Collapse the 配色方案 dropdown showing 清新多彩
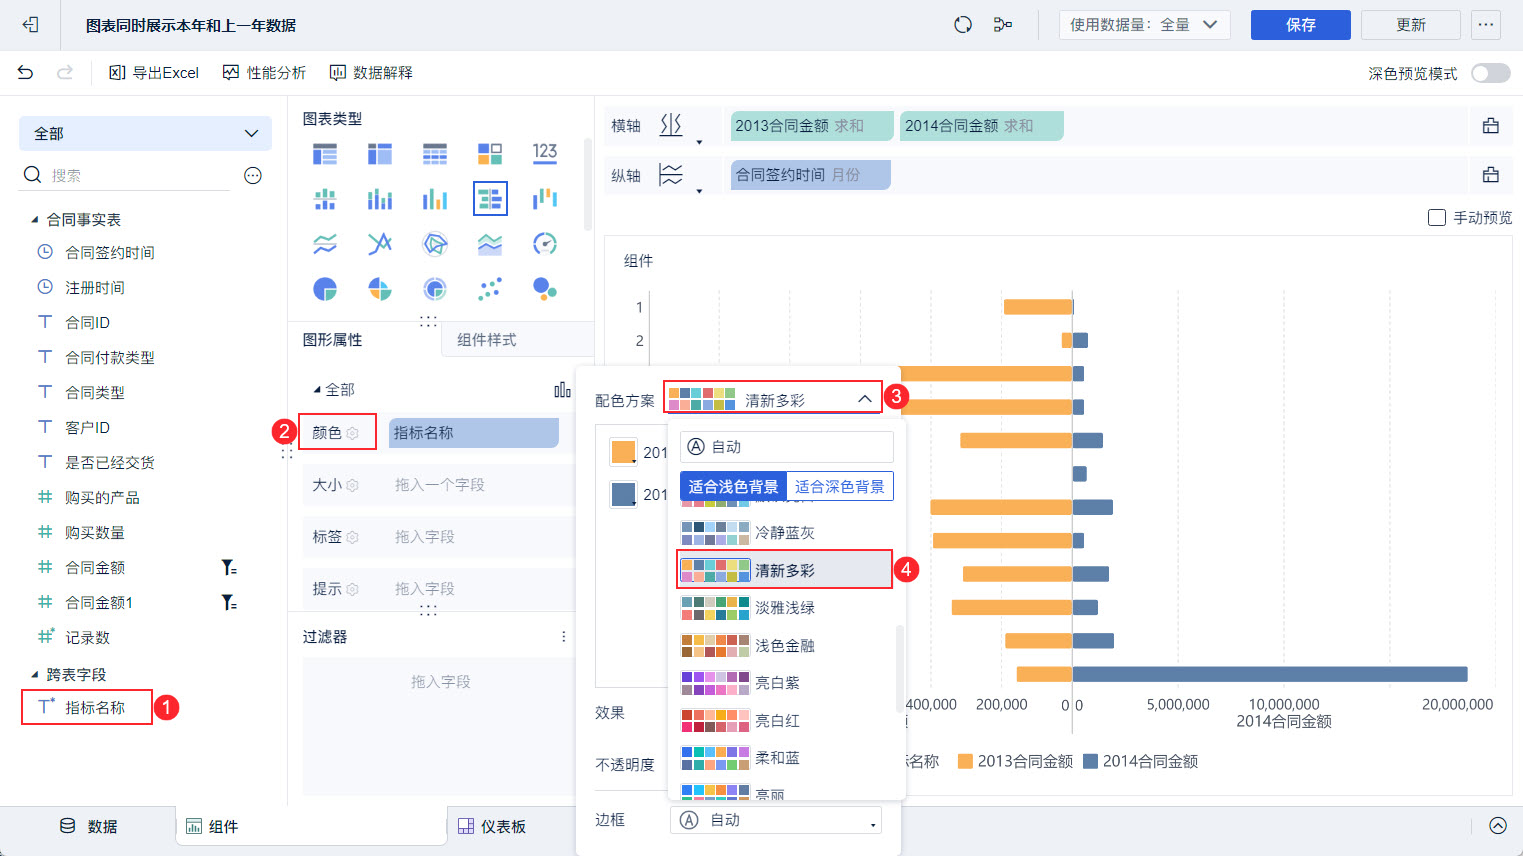Viewport: 1523px width, 856px height. tap(772, 400)
